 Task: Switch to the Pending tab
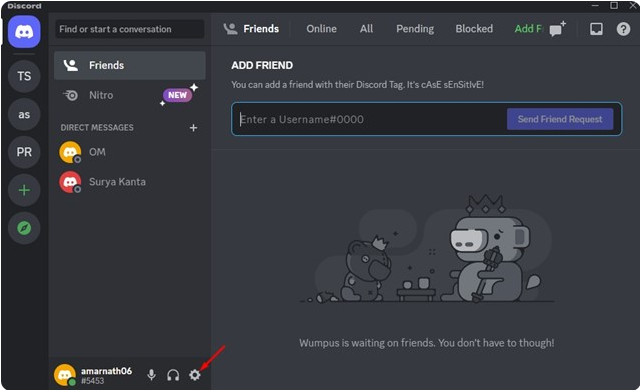(415, 29)
